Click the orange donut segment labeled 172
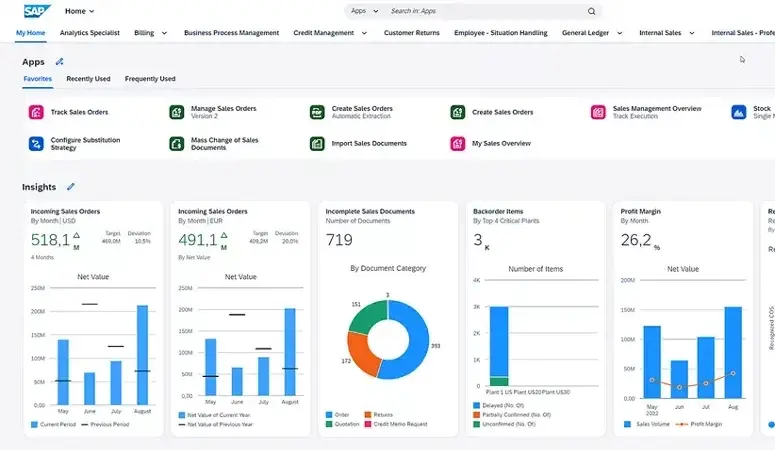Screen dimensions: 775x450 pos(360,354)
